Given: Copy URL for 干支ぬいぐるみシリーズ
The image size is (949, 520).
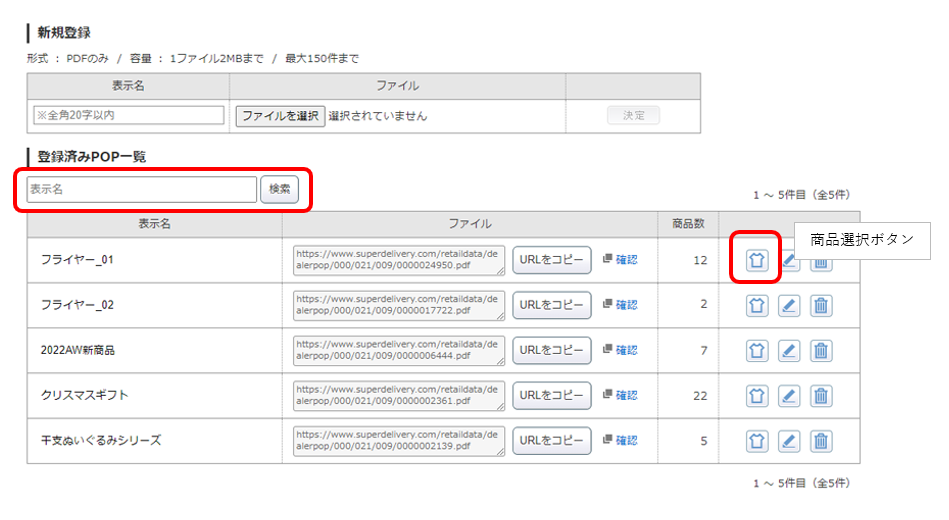Looking at the screenshot, I should (551, 441).
